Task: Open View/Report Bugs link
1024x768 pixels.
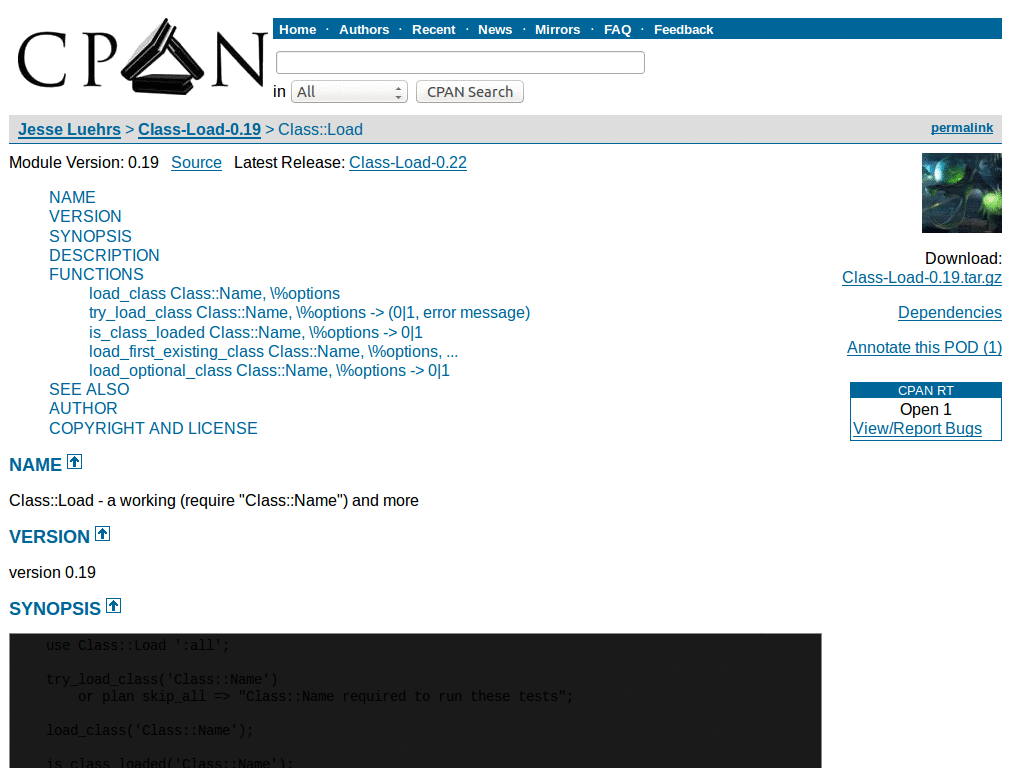Action: (917, 428)
